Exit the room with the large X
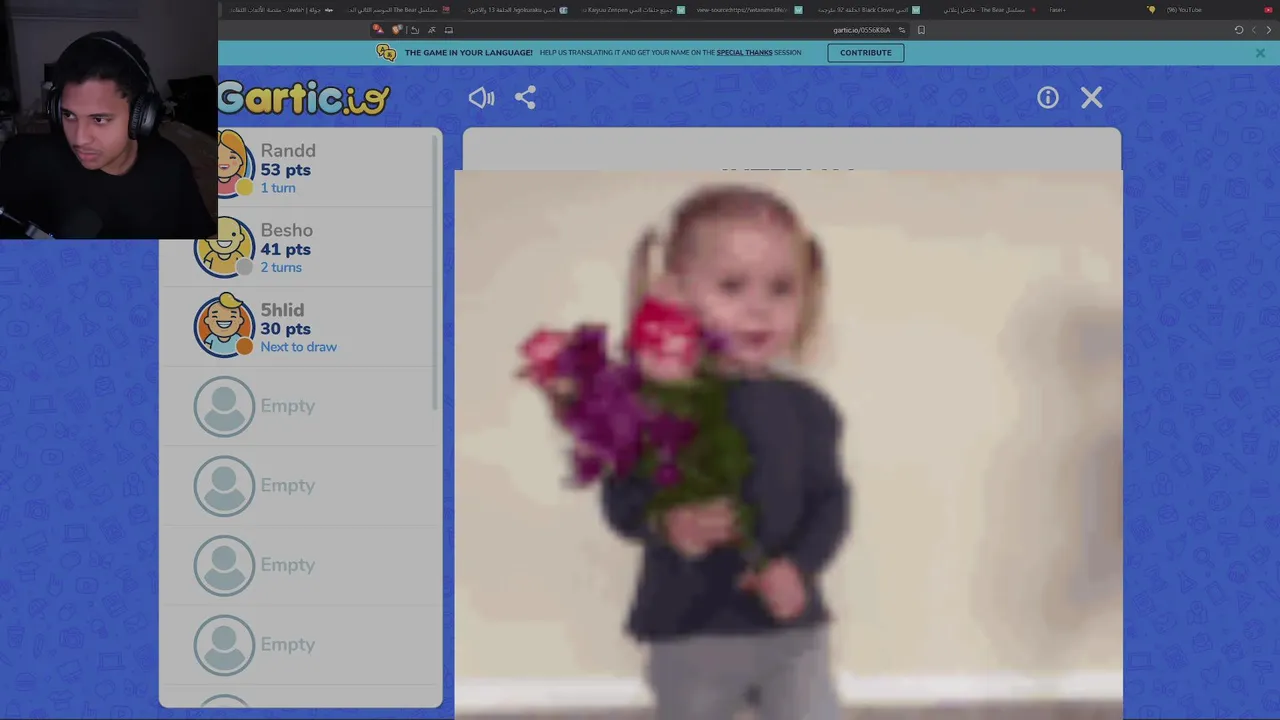 [1091, 97]
